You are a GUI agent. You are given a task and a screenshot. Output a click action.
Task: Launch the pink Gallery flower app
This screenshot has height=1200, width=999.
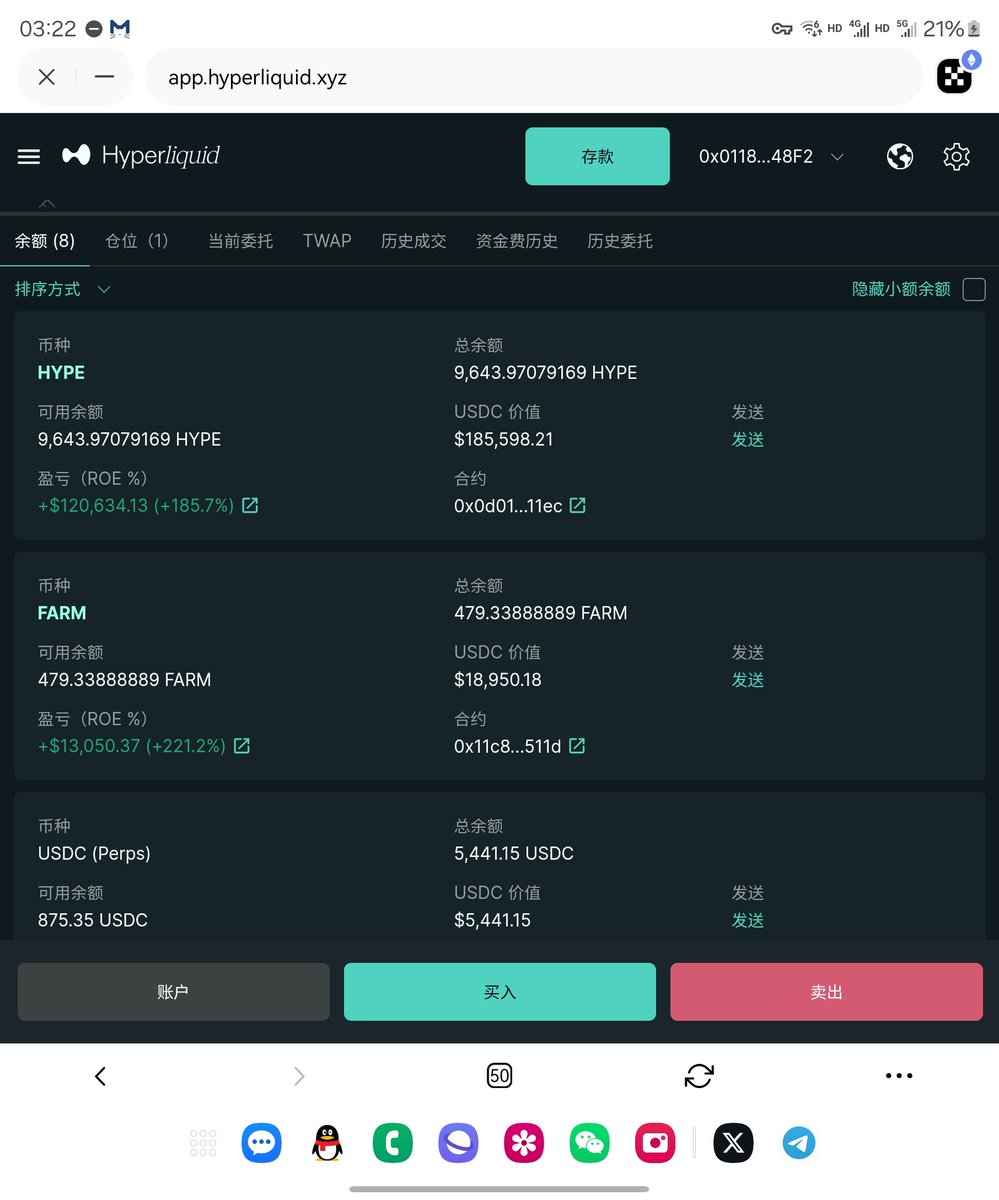coord(524,1143)
